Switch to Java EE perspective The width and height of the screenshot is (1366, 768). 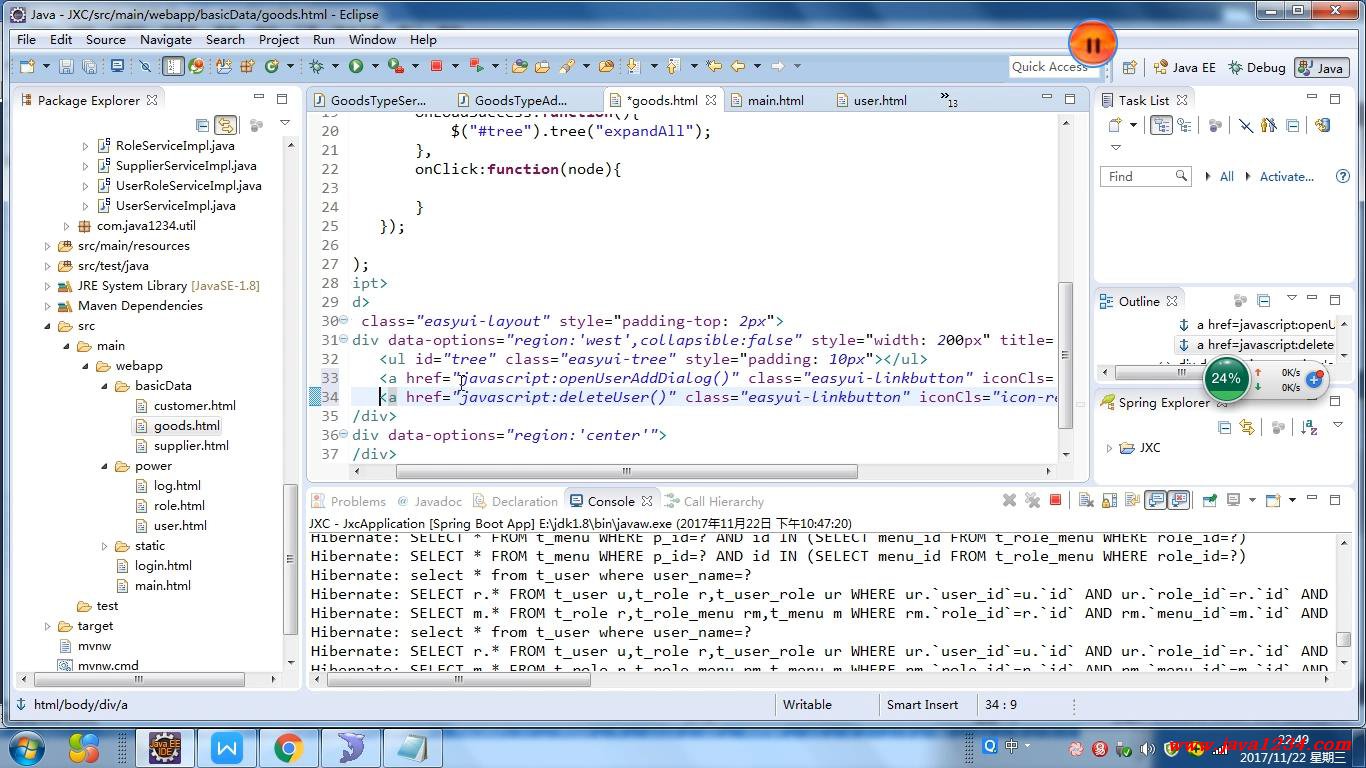[1185, 68]
